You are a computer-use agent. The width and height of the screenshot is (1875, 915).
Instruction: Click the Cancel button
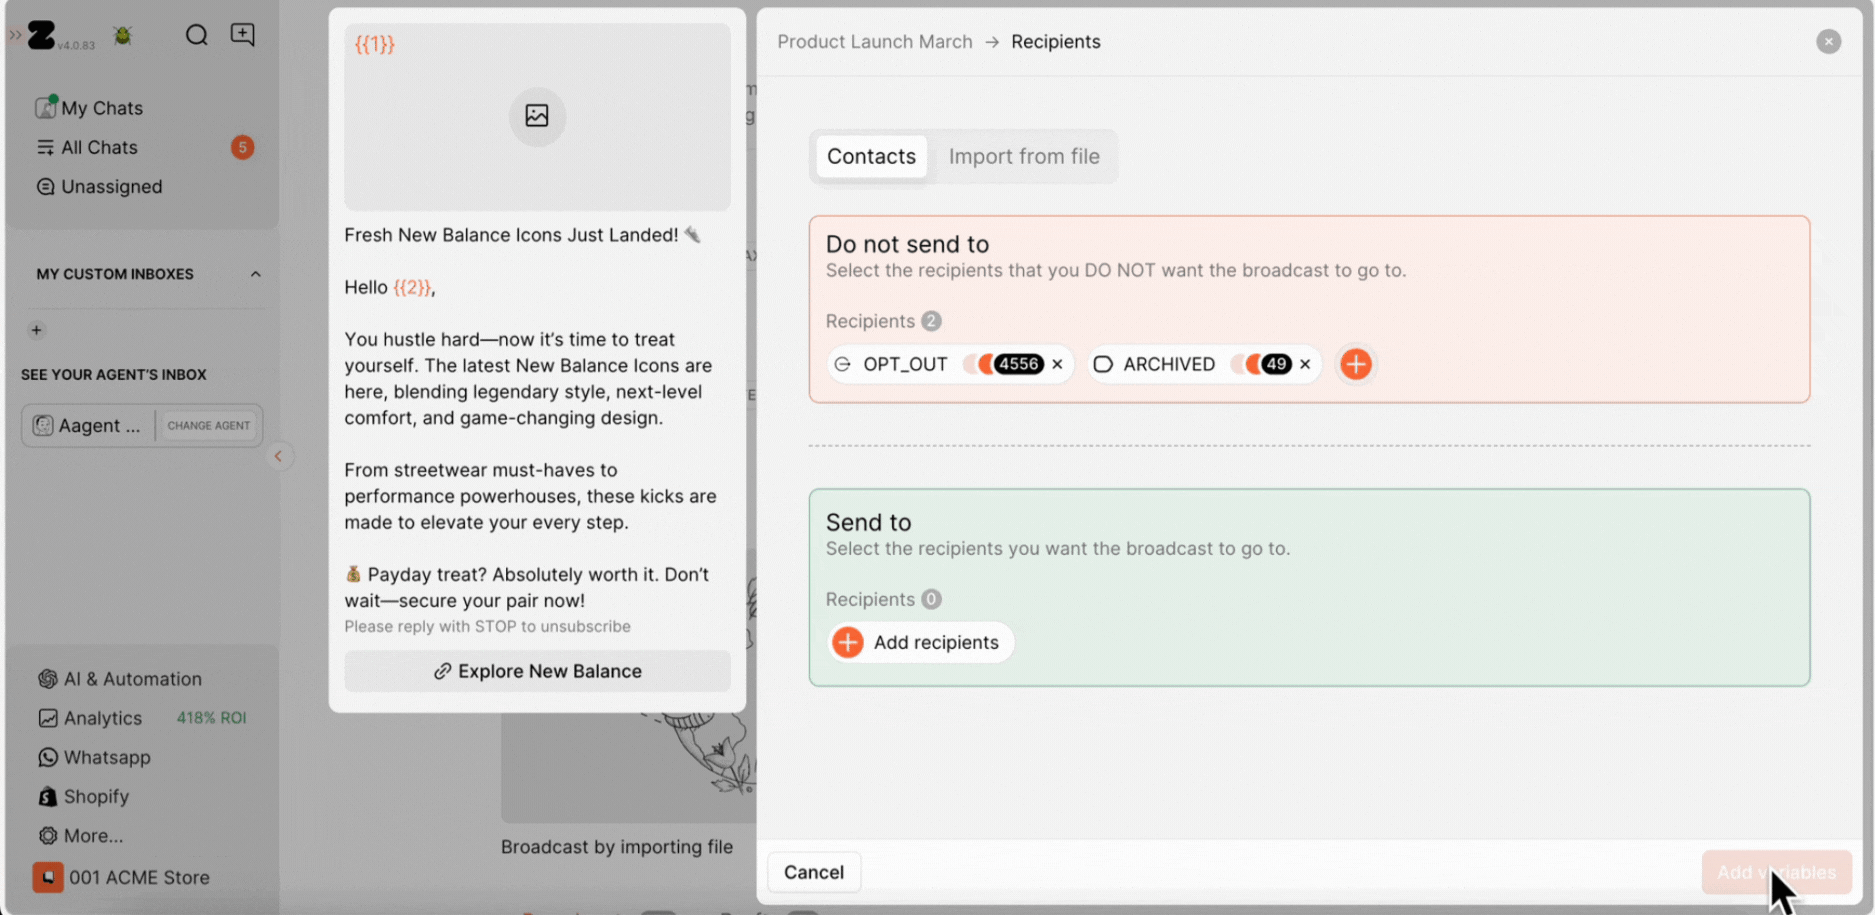(813, 872)
